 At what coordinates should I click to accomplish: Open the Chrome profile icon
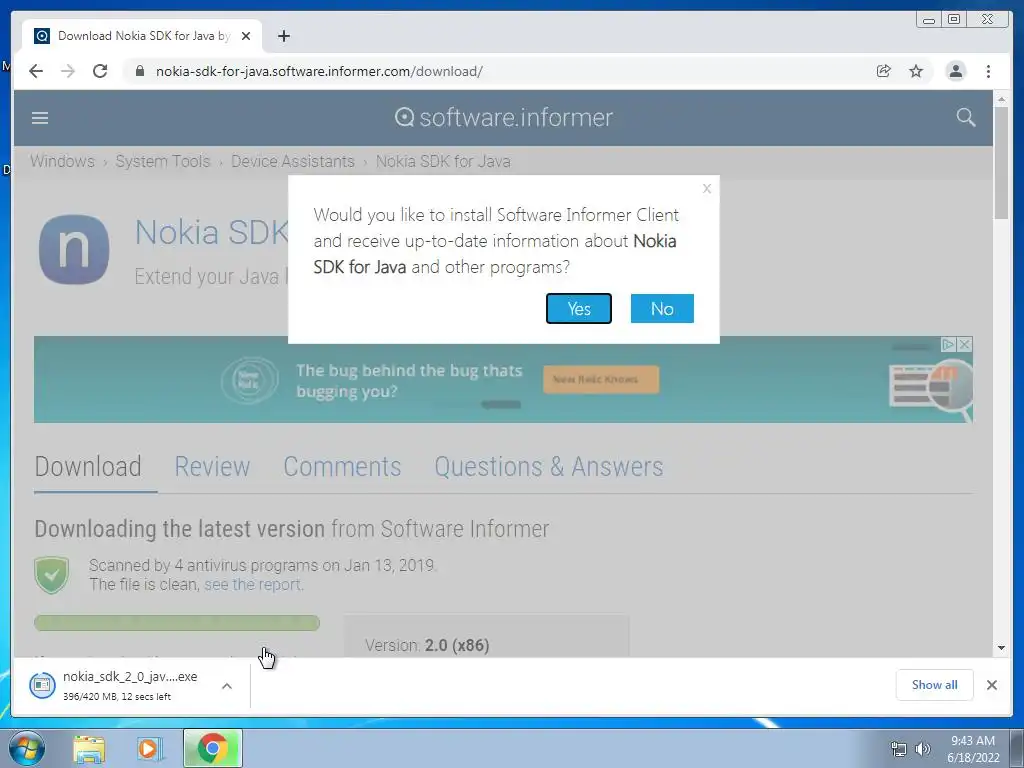click(955, 71)
